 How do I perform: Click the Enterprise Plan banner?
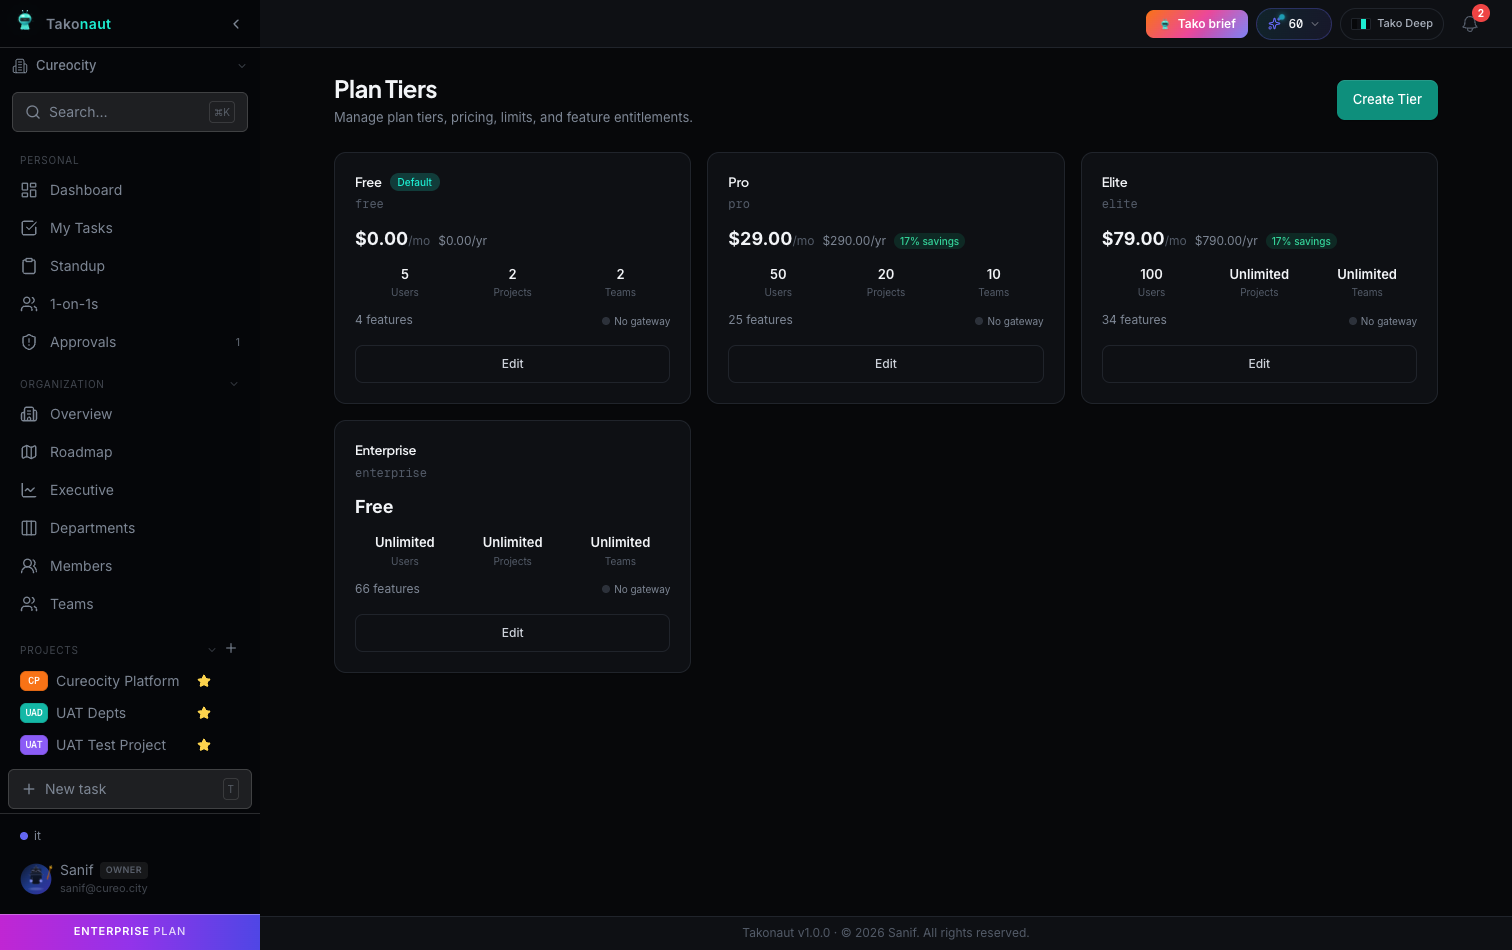130,931
